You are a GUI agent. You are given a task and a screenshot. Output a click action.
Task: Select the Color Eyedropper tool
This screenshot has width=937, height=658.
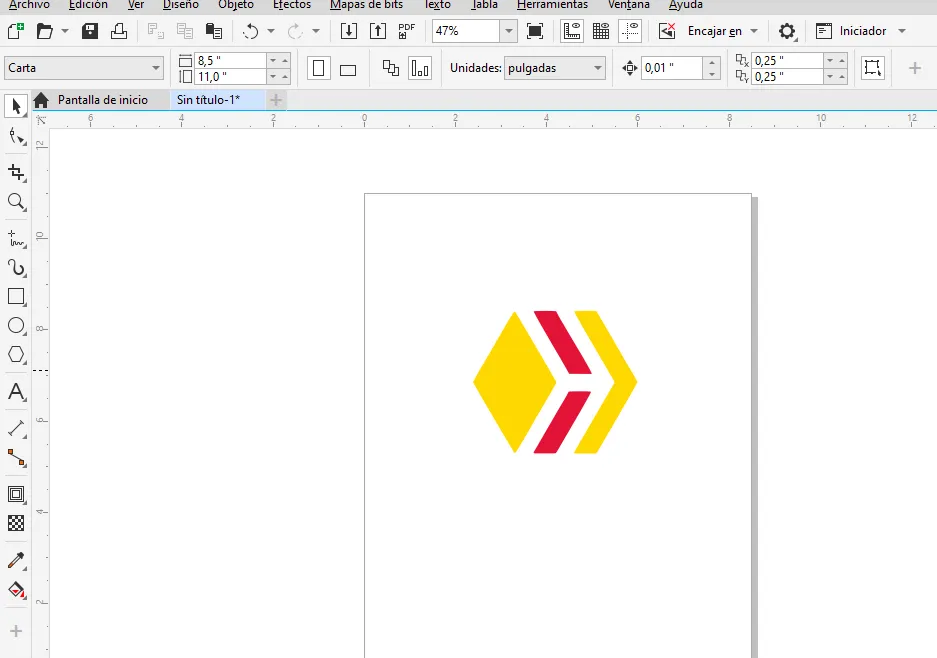[x=17, y=560]
